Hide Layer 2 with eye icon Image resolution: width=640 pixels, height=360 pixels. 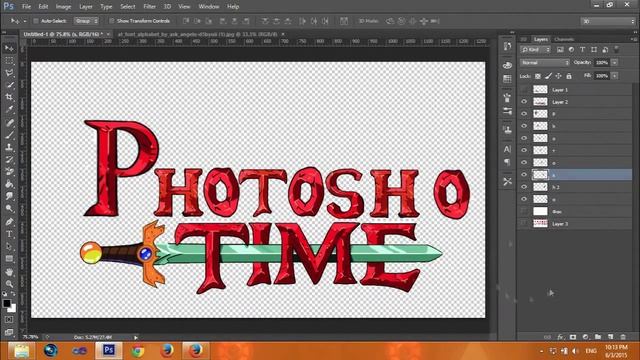[x=524, y=102]
